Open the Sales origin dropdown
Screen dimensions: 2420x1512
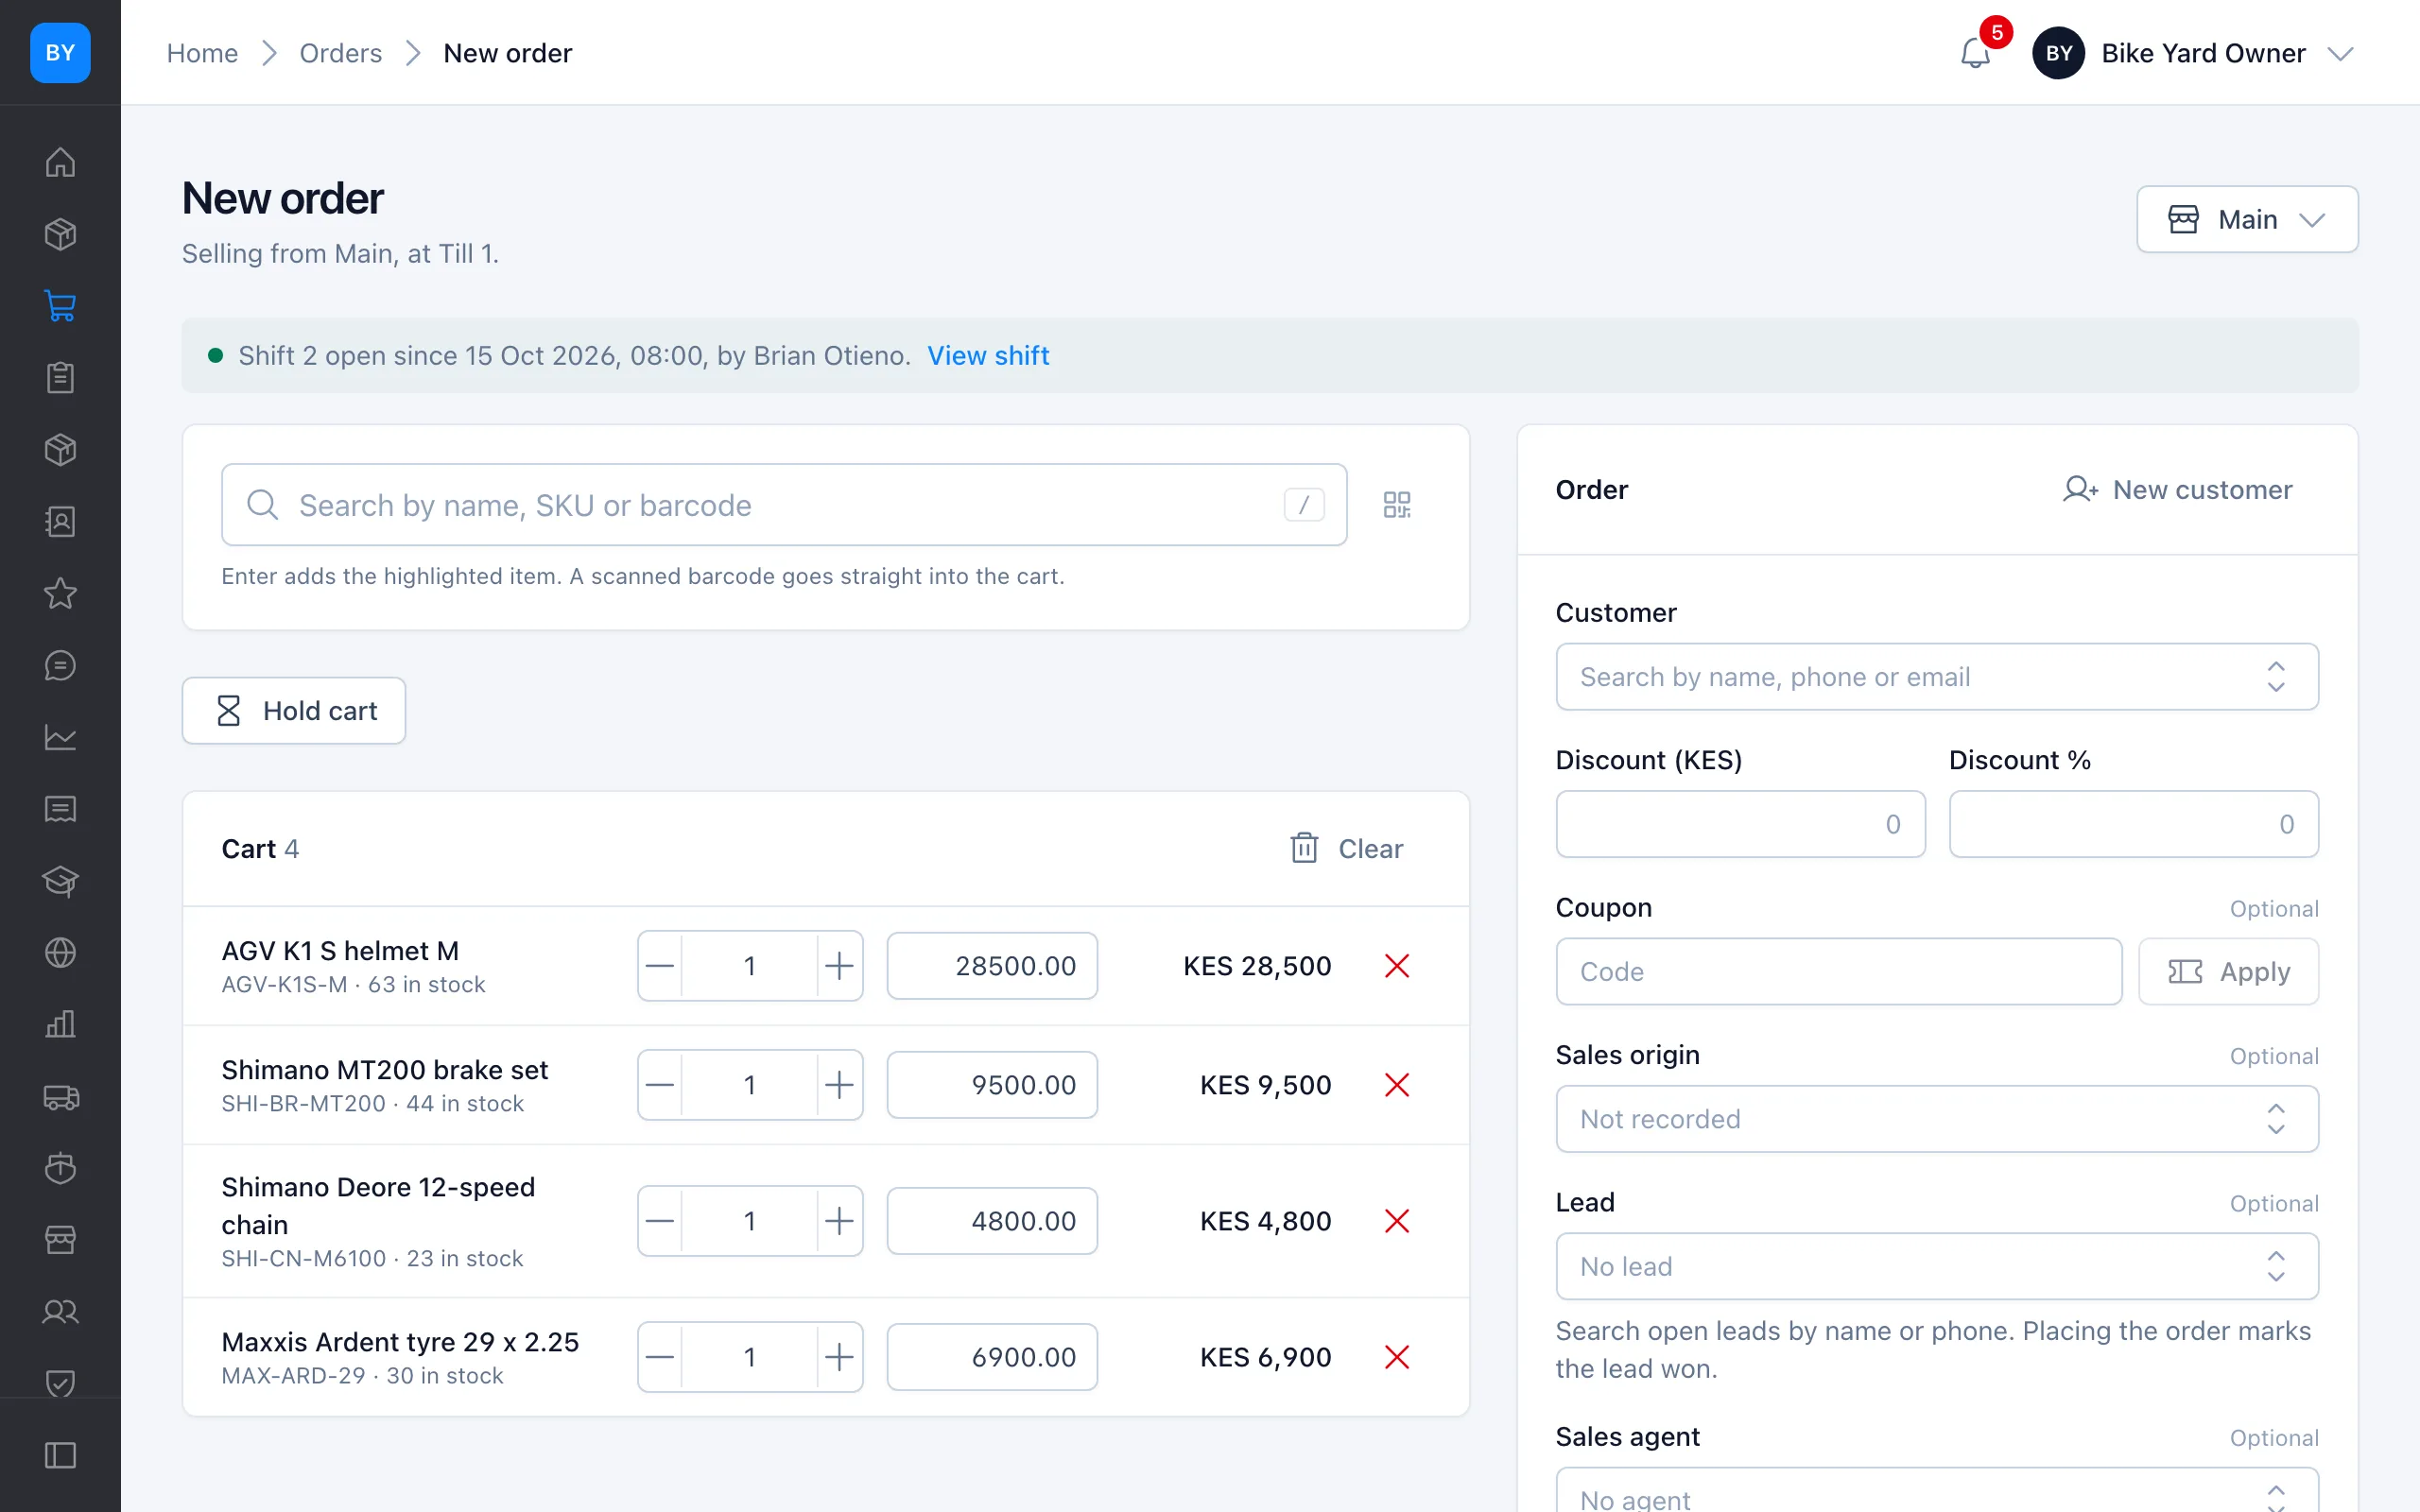[x=1936, y=1119]
